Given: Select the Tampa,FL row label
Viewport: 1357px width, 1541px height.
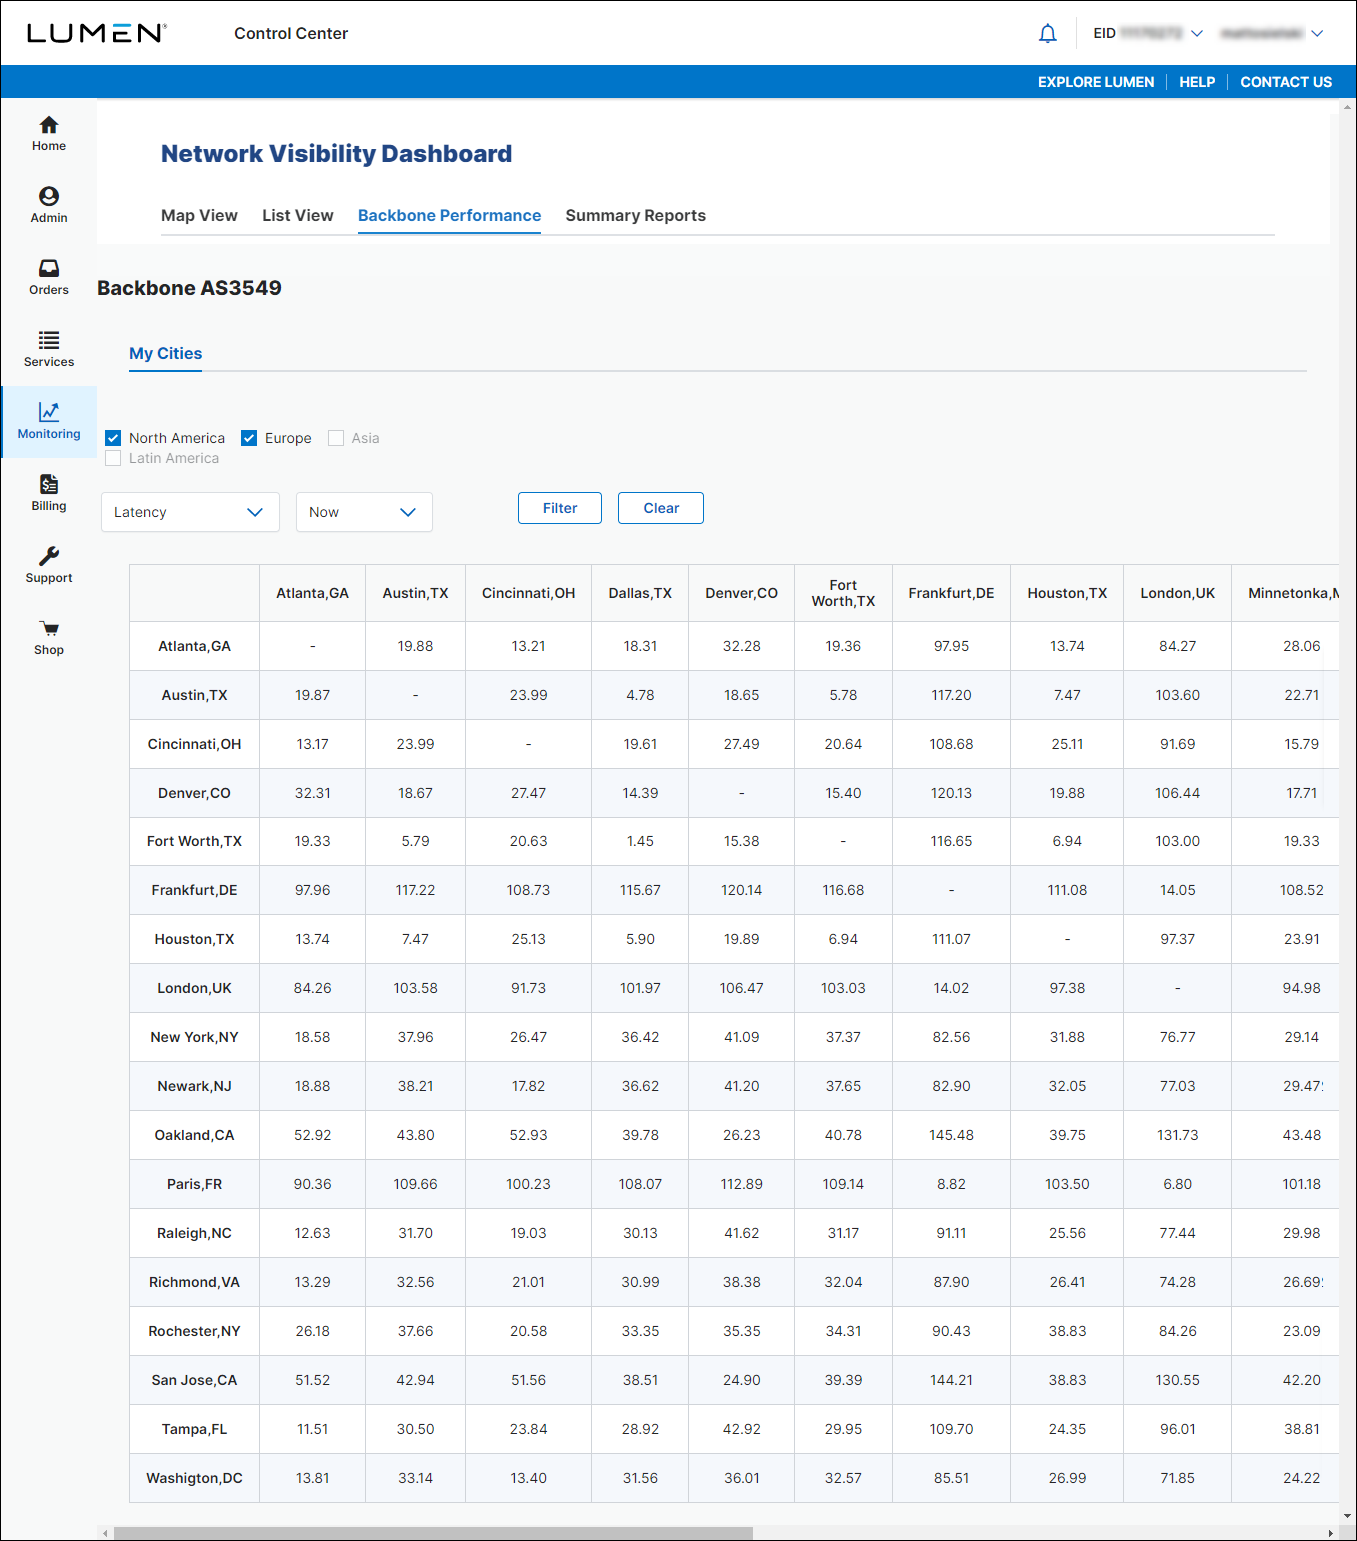Looking at the screenshot, I should (194, 1429).
